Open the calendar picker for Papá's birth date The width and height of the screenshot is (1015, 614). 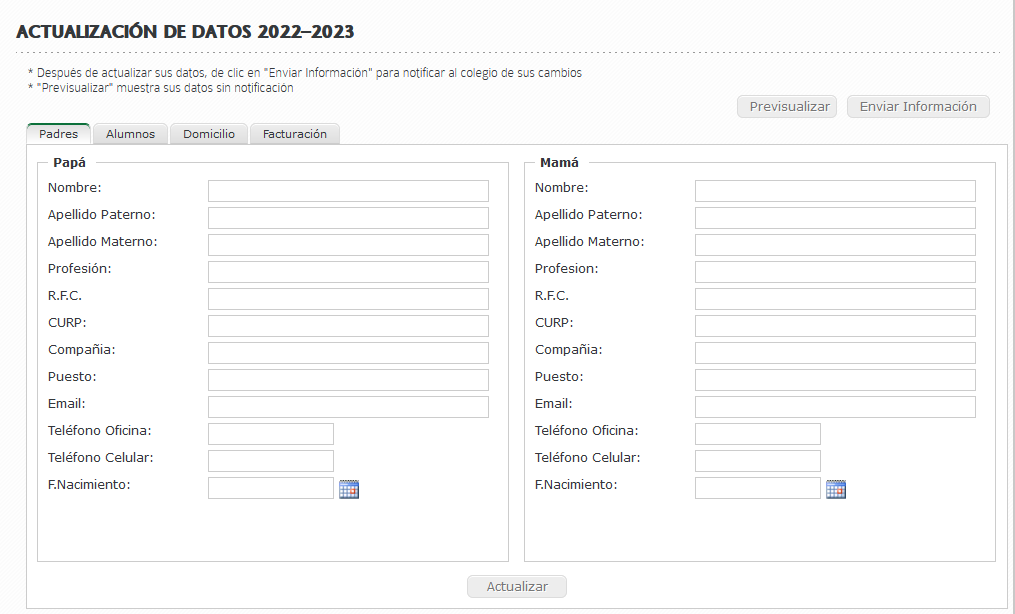click(x=349, y=489)
